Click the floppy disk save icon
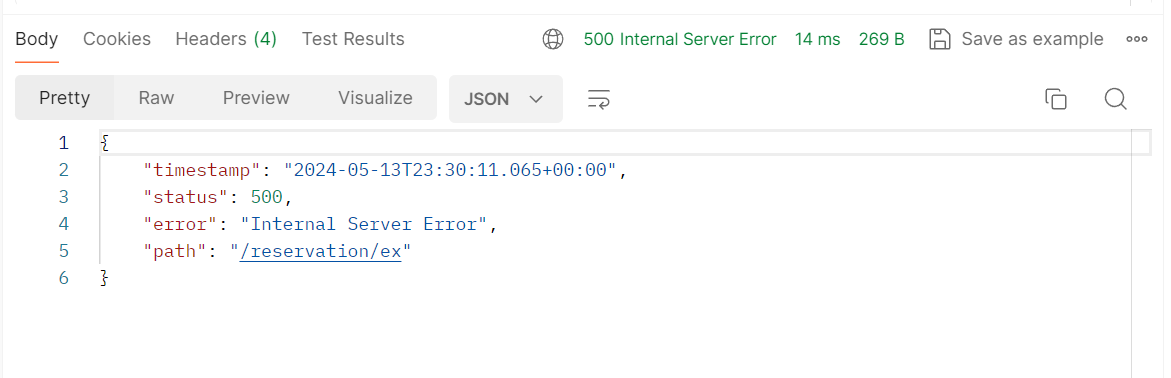Image resolution: width=1171 pixels, height=378 pixels. click(939, 39)
